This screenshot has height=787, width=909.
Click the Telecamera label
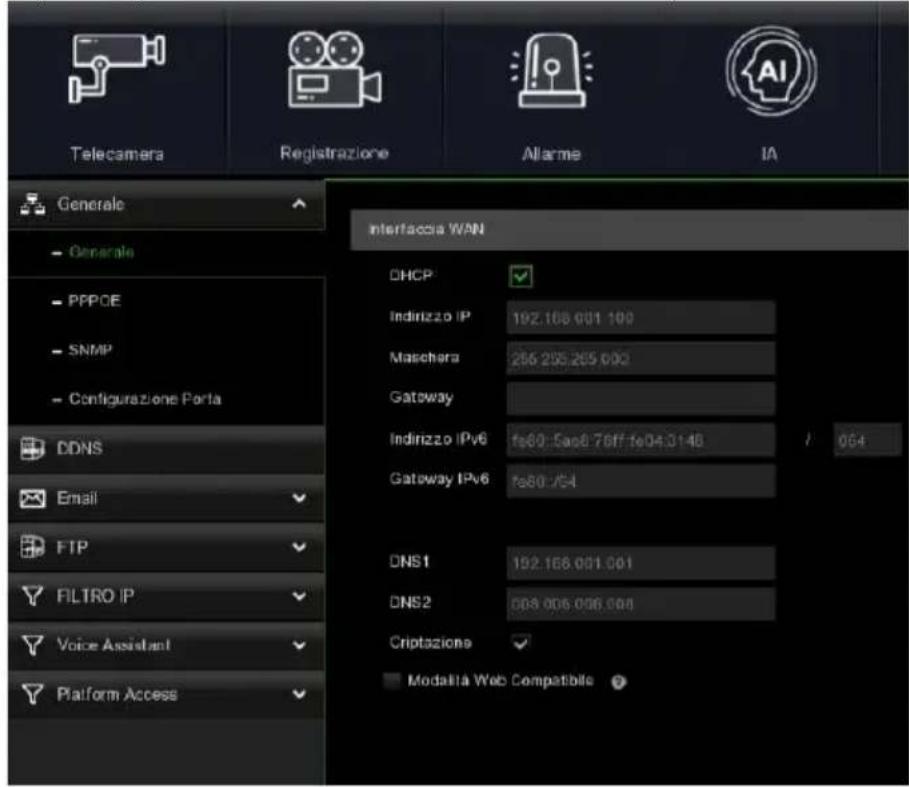click(x=117, y=154)
